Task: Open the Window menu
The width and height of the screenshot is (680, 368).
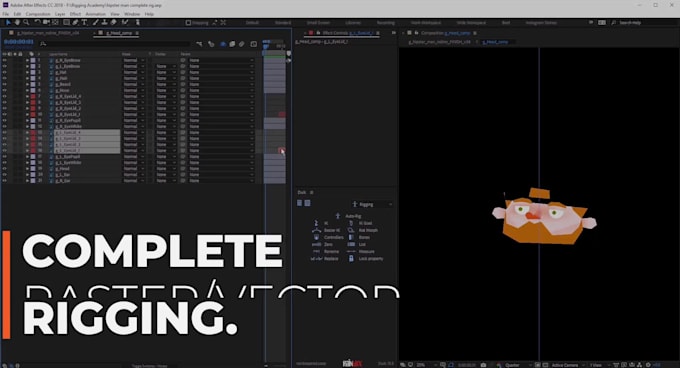Action: (x=132, y=14)
